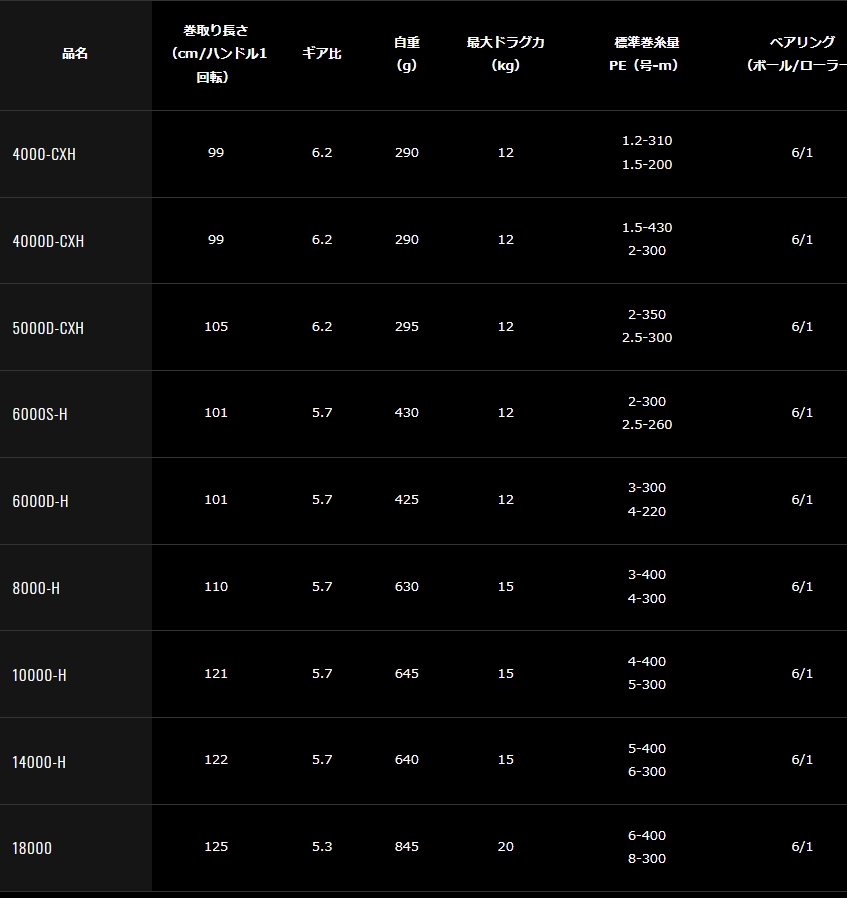847x898 pixels.
Task: Select the 6000D-H model name
Action: (x=41, y=501)
